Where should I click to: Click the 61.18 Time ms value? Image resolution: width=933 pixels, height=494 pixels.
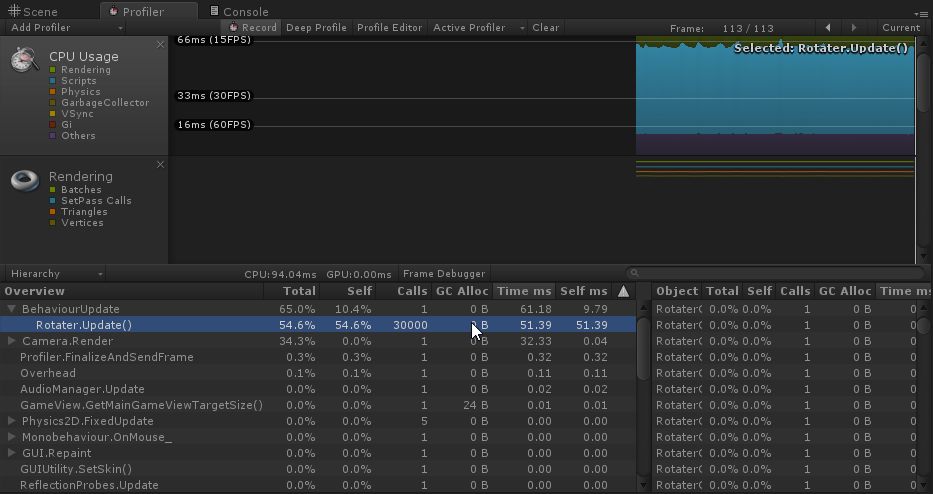point(535,309)
